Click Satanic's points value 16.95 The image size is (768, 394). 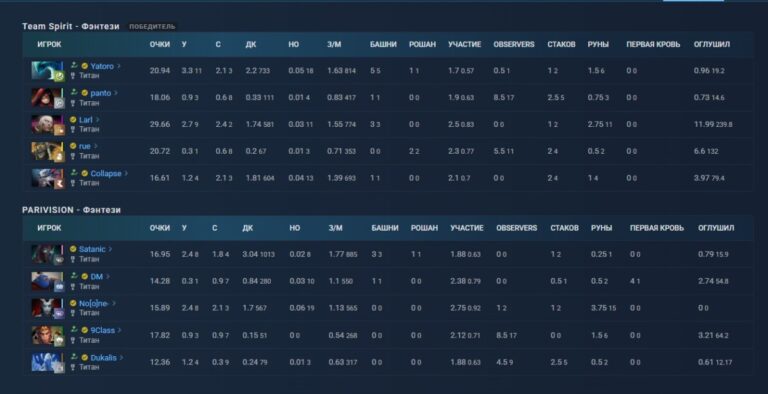click(x=160, y=254)
